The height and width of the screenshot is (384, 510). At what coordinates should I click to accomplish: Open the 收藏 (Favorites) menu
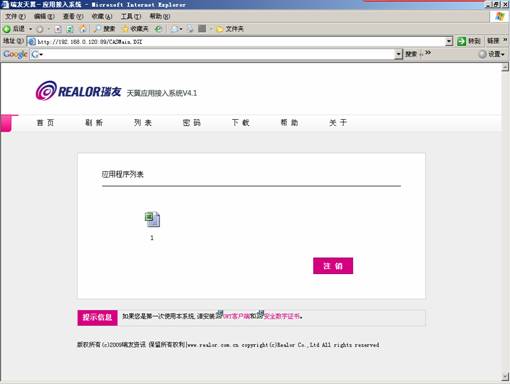[102, 16]
